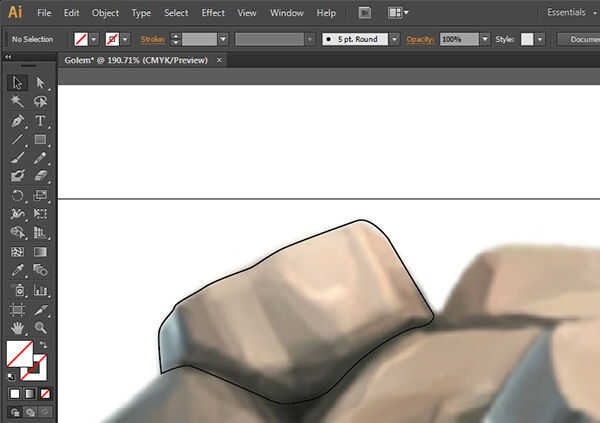Open the Type menu

pyautogui.click(x=141, y=13)
